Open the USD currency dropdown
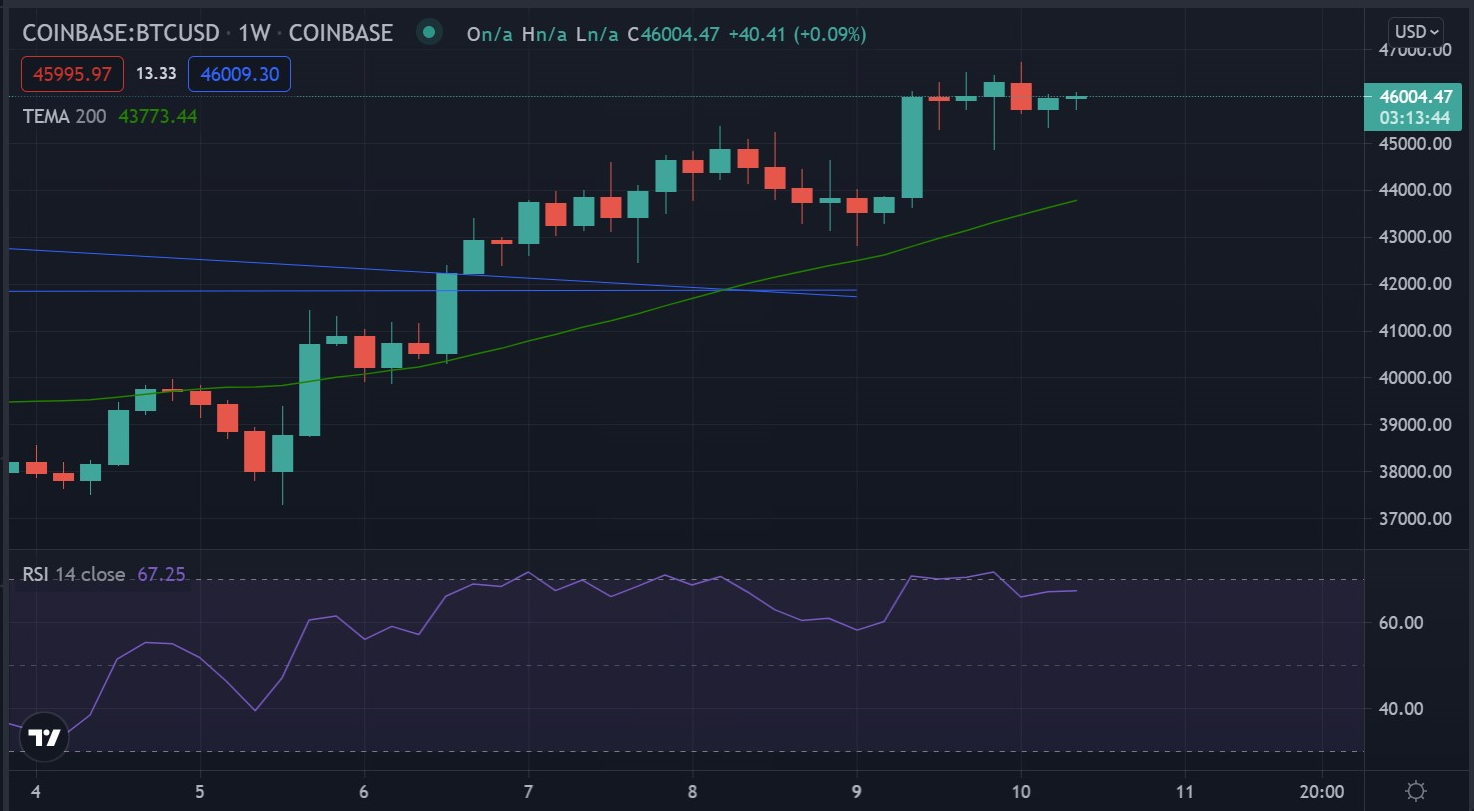Viewport: 1474px width, 811px height. [x=1416, y=32]
